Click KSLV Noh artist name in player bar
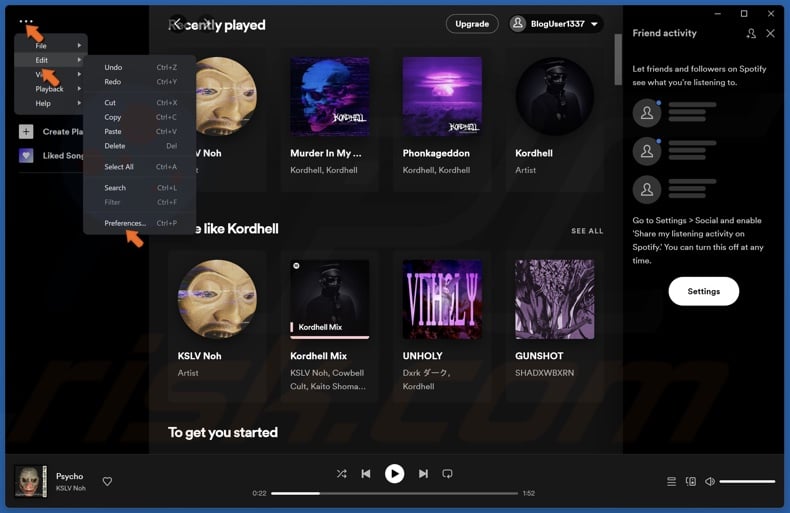Viewport: 790px width, 513px height. 71,488
